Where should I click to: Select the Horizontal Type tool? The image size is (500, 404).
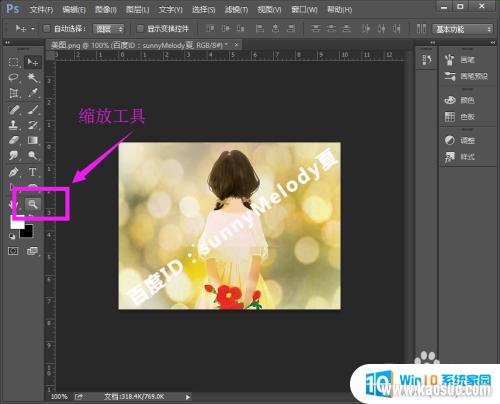(x=33, y=172)
